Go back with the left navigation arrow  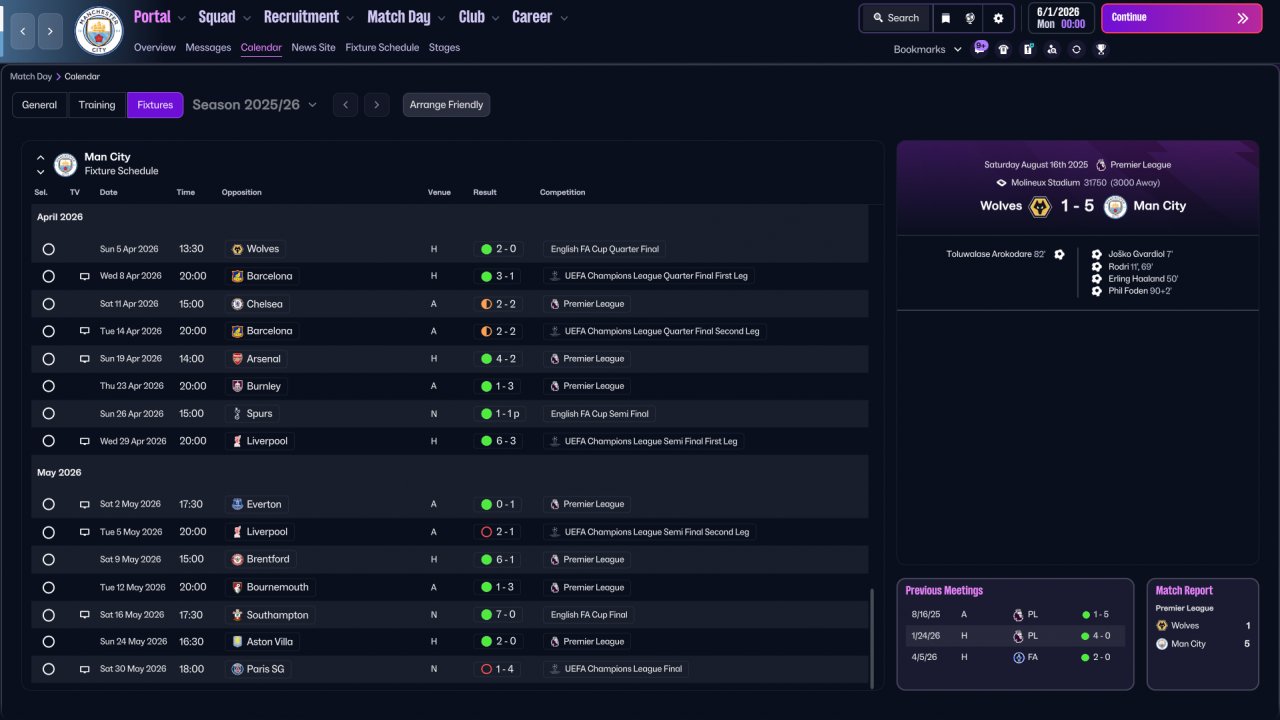(23, 32)
